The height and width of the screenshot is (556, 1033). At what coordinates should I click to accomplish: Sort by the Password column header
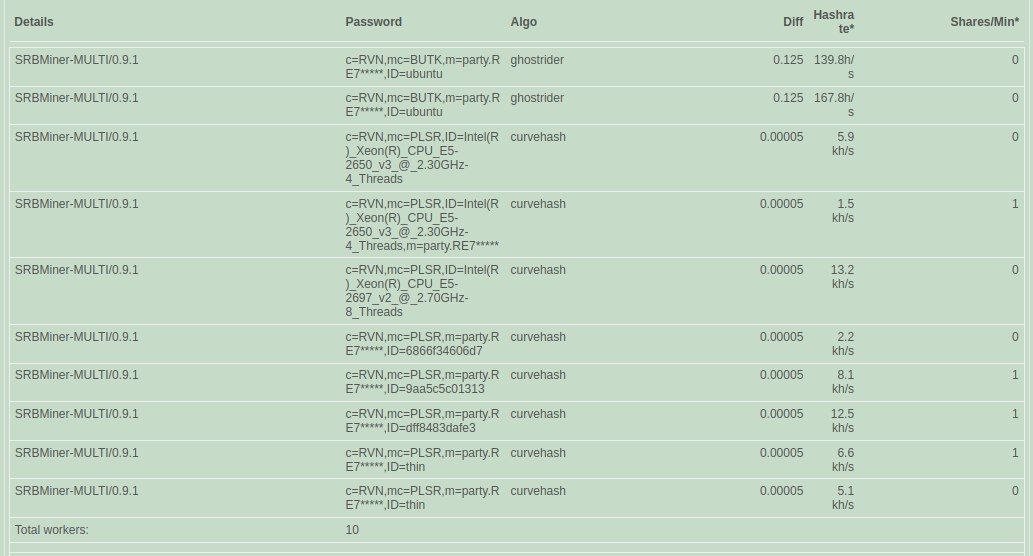pyautogui.click(x=373, y=21)
